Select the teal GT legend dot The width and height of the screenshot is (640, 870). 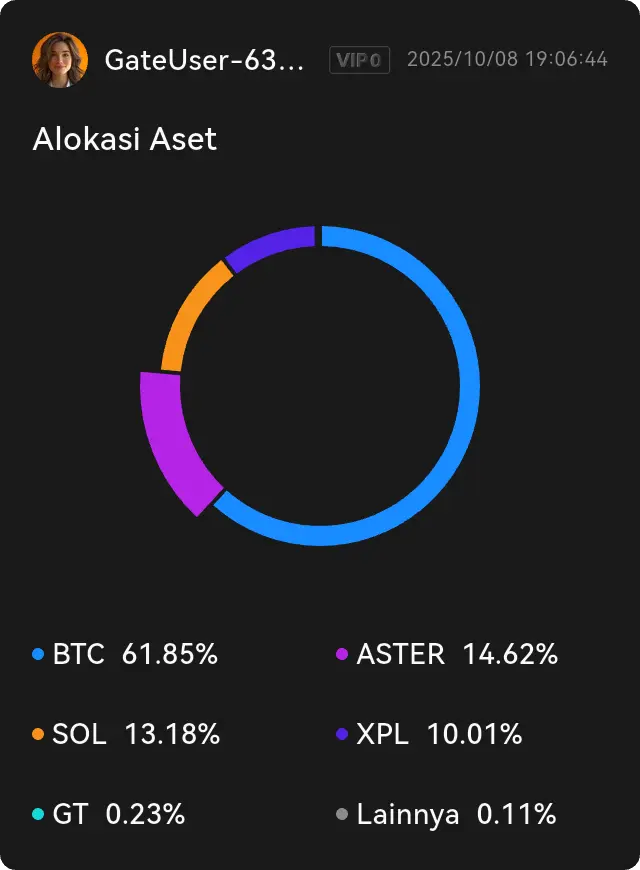(x=38, y=815)
